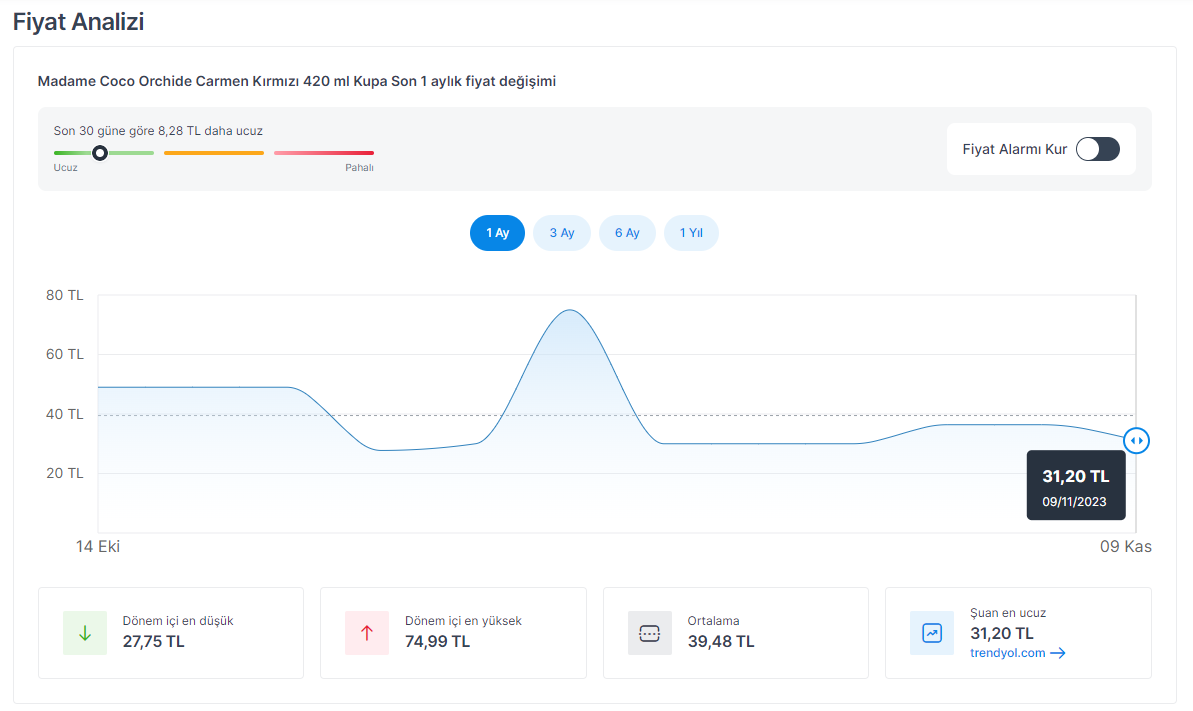Click the red Pahalı bar segment
The height and width of the screenshot is (711, 1193).
coord(324,153)
